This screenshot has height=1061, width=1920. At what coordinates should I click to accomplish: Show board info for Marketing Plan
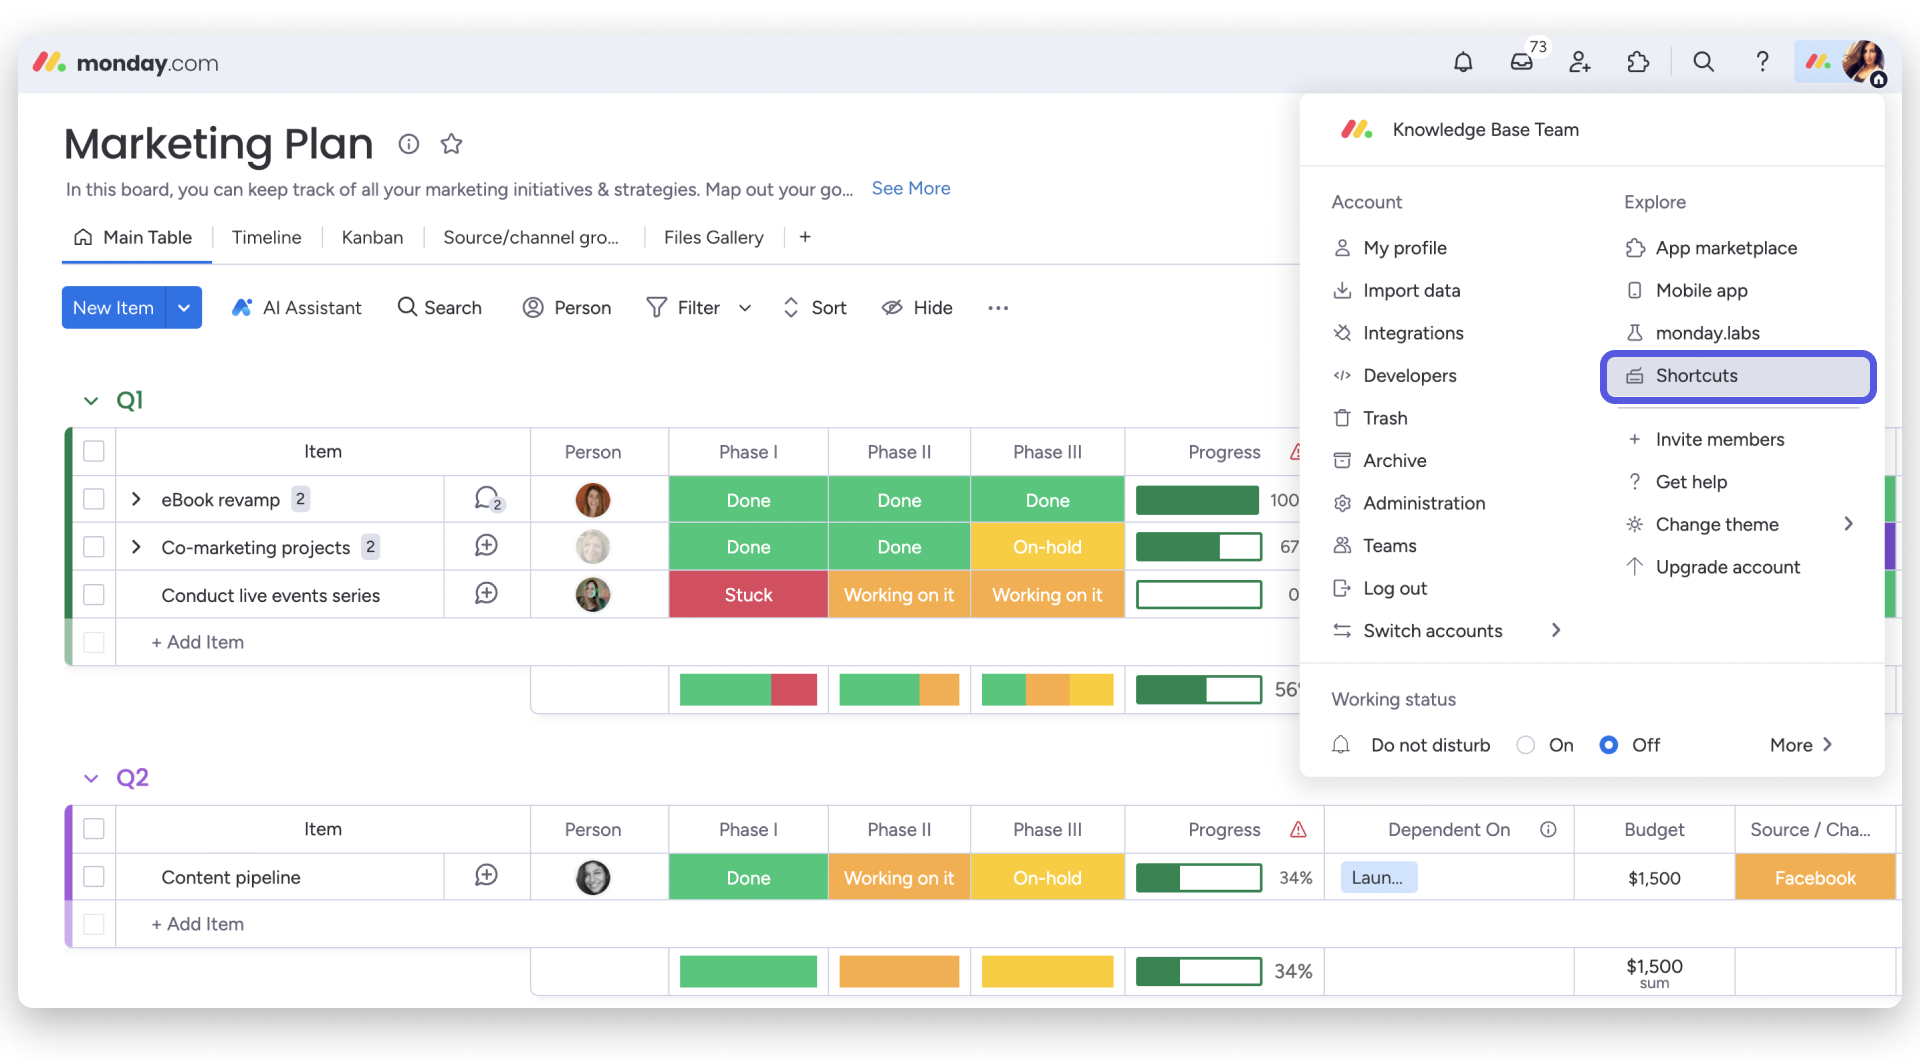408,144
